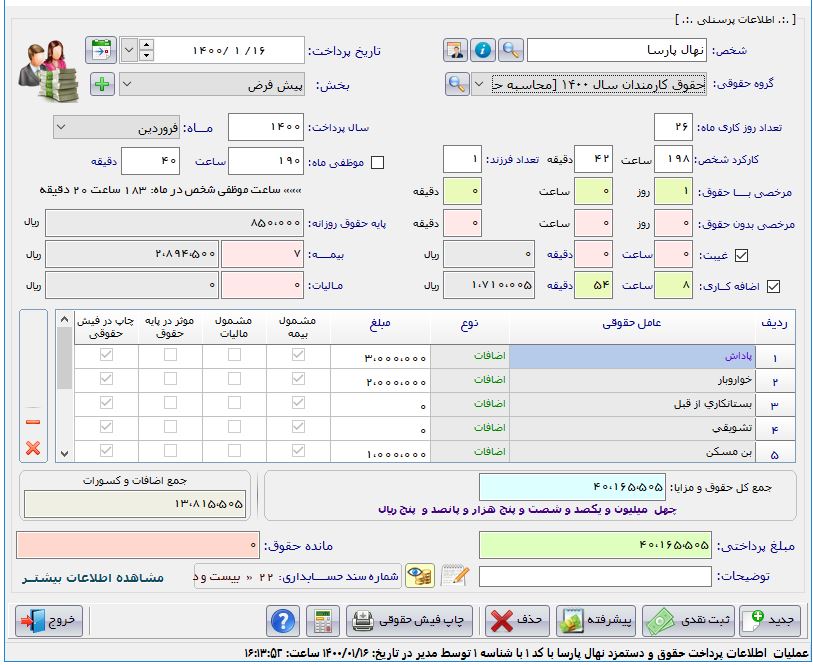Uncheck the غیبت checkbox
The image size is (813, 665).
[x=741, y=255]
